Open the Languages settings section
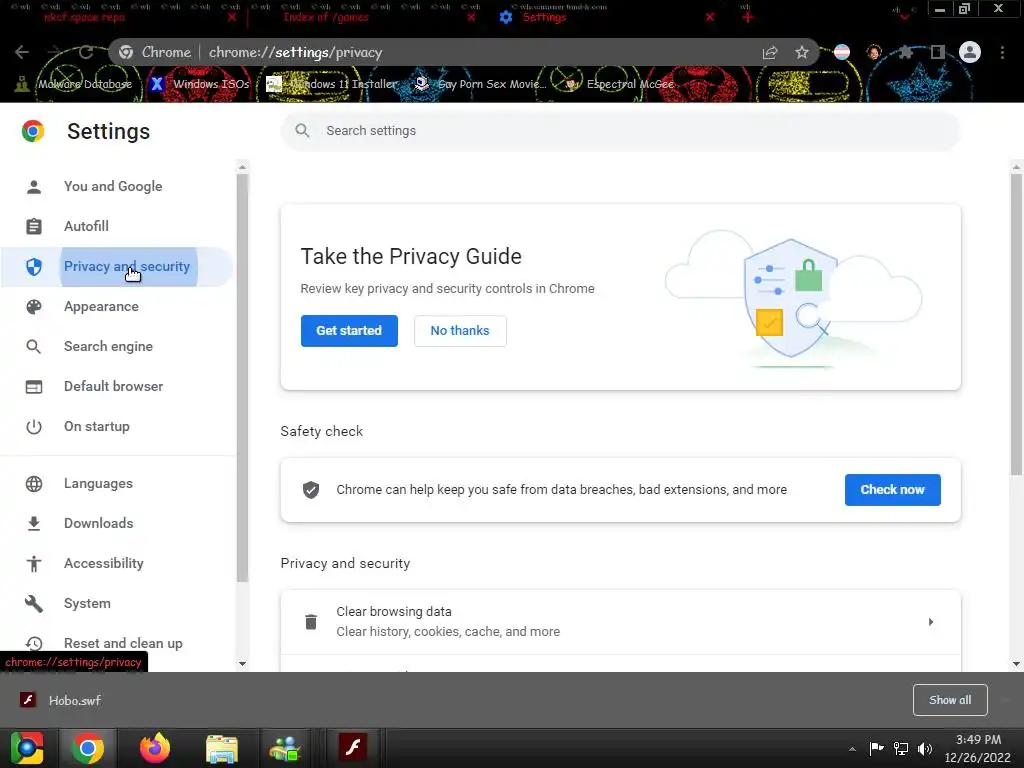The height and width of the screenshot is (768, 1024). tap(99, 484)
